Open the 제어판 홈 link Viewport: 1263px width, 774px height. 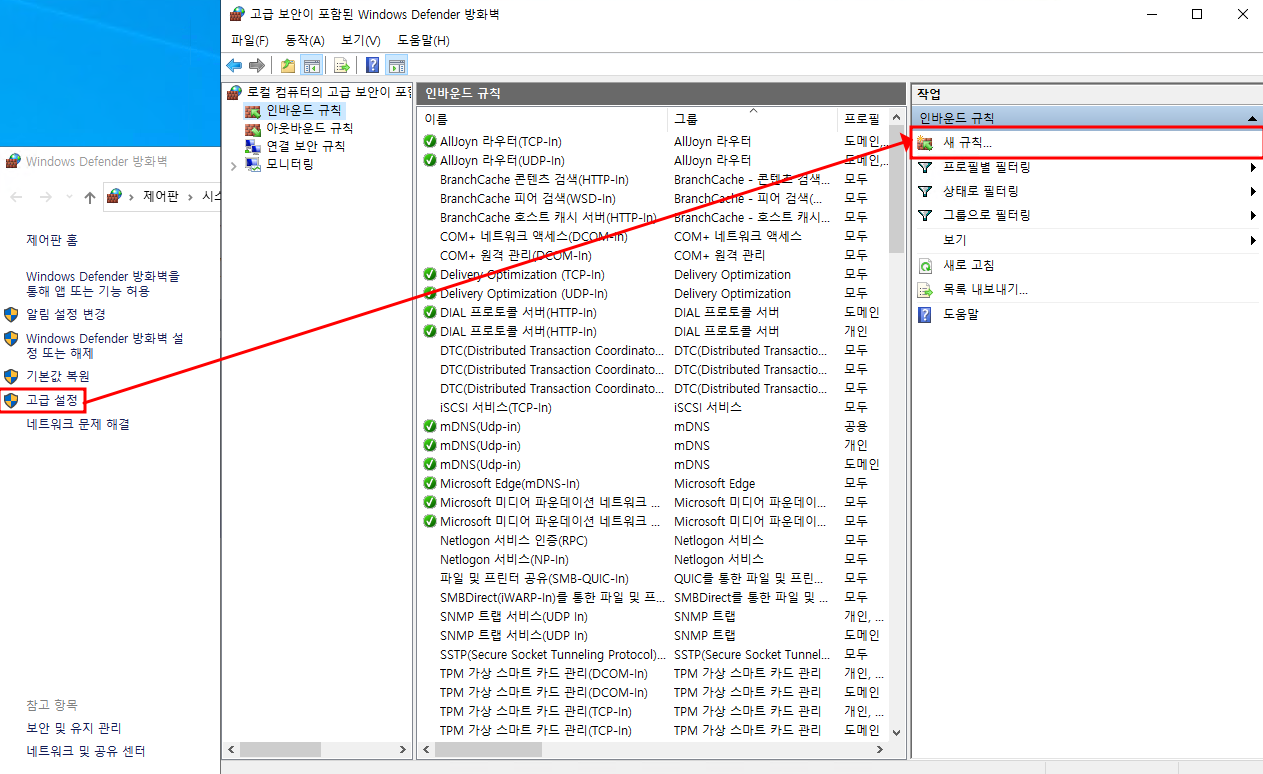click(x=52, y=240)
